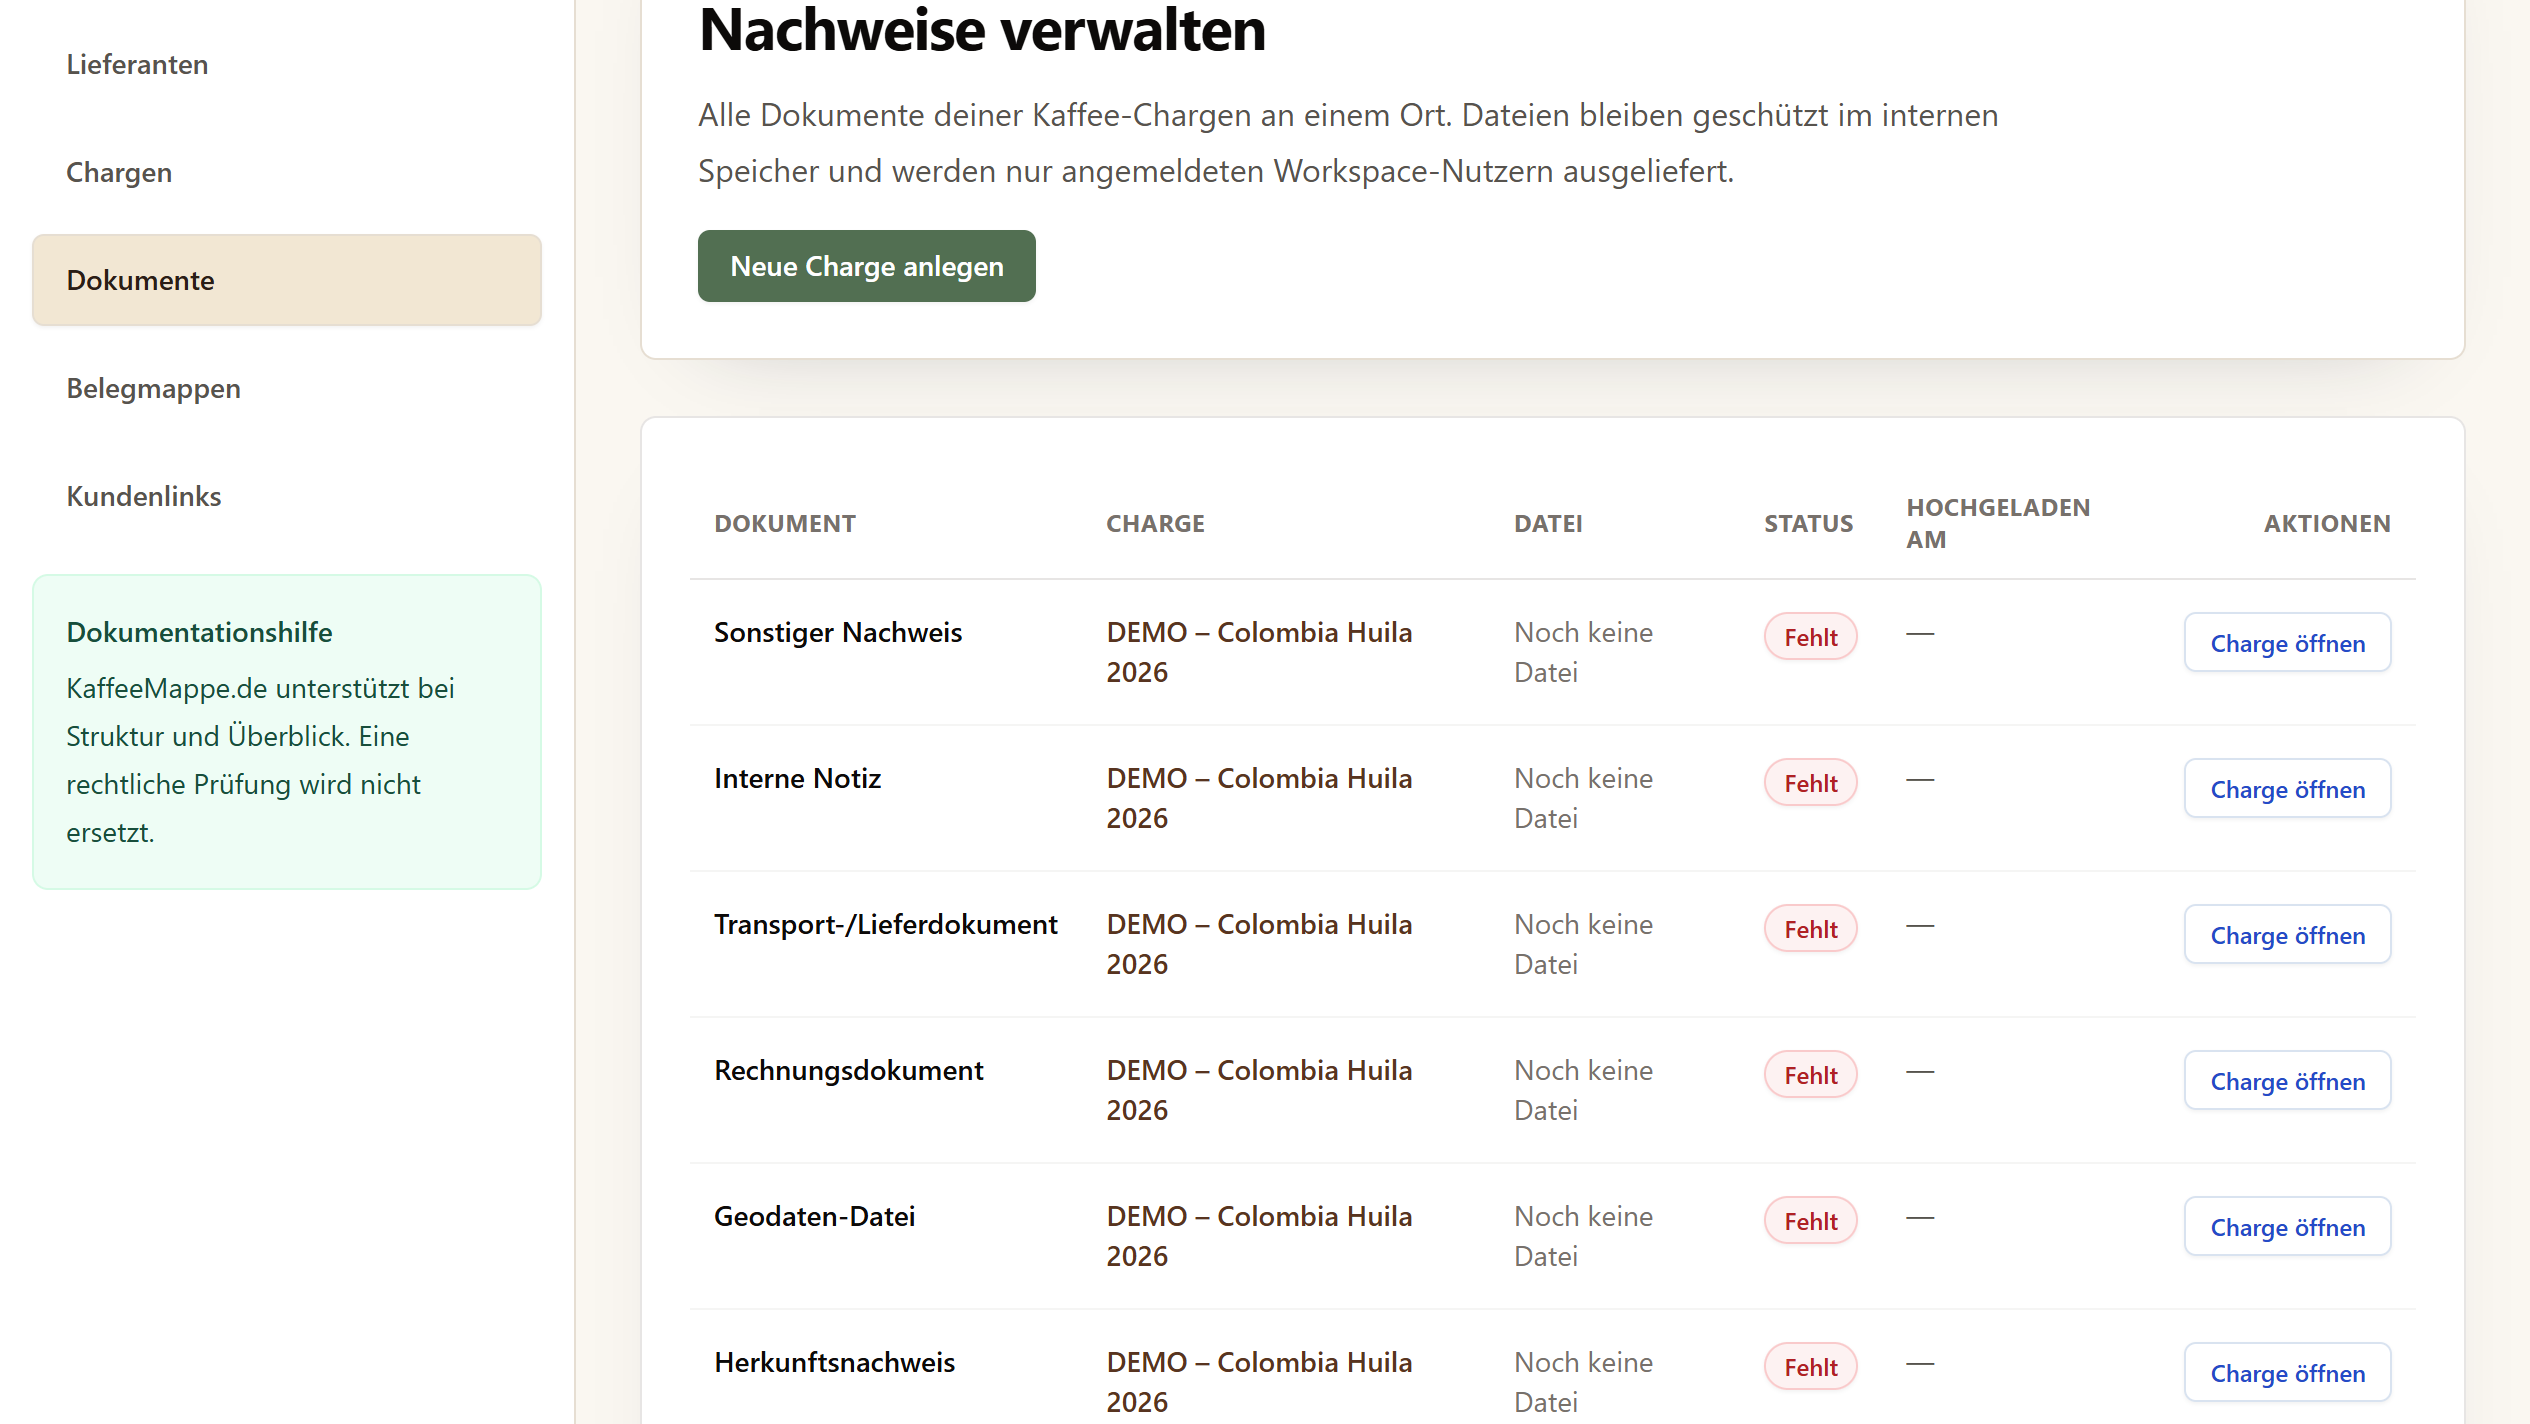This screenshot has width=2530, height=1424.
Task: Click the DATEI column header
Action: (x=1548, y=523)
